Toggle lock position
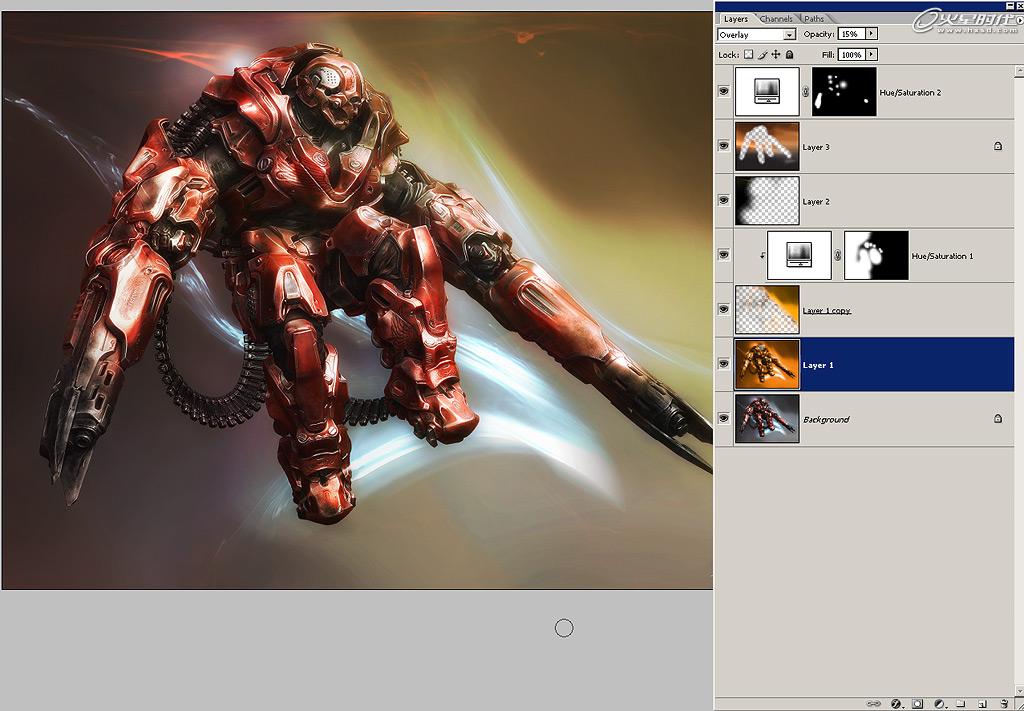 tap(776, 55)
